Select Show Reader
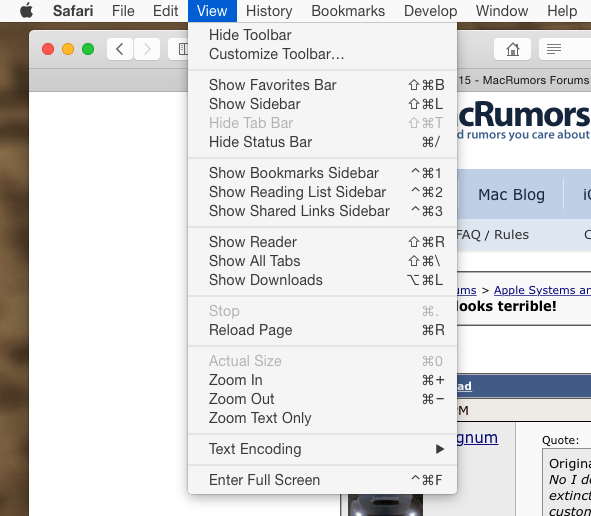591x516 pixels. coord(323,242)
